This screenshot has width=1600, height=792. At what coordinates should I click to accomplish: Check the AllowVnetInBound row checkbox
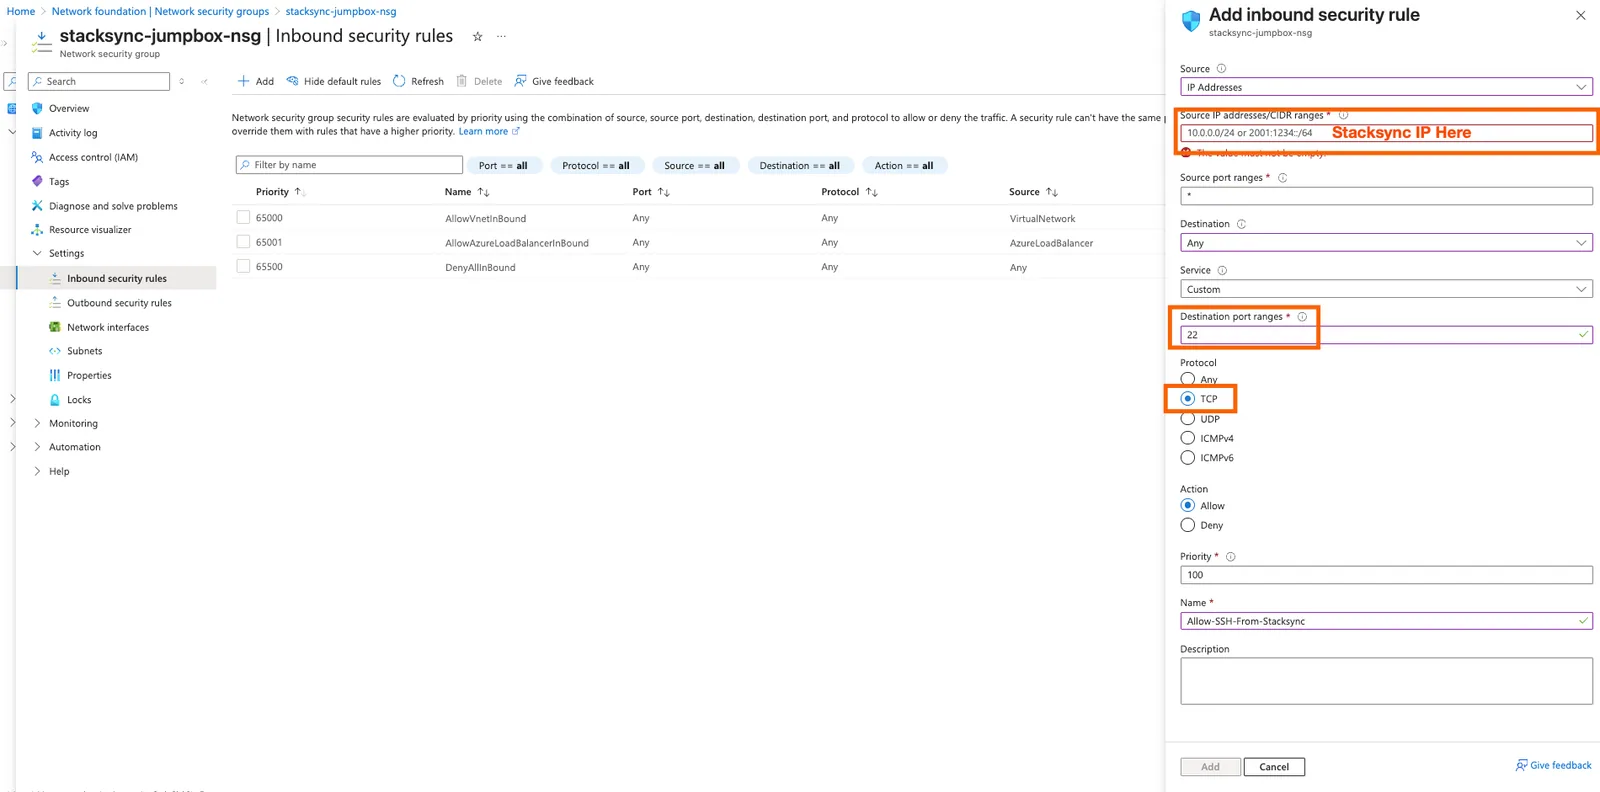coord(243,217)
